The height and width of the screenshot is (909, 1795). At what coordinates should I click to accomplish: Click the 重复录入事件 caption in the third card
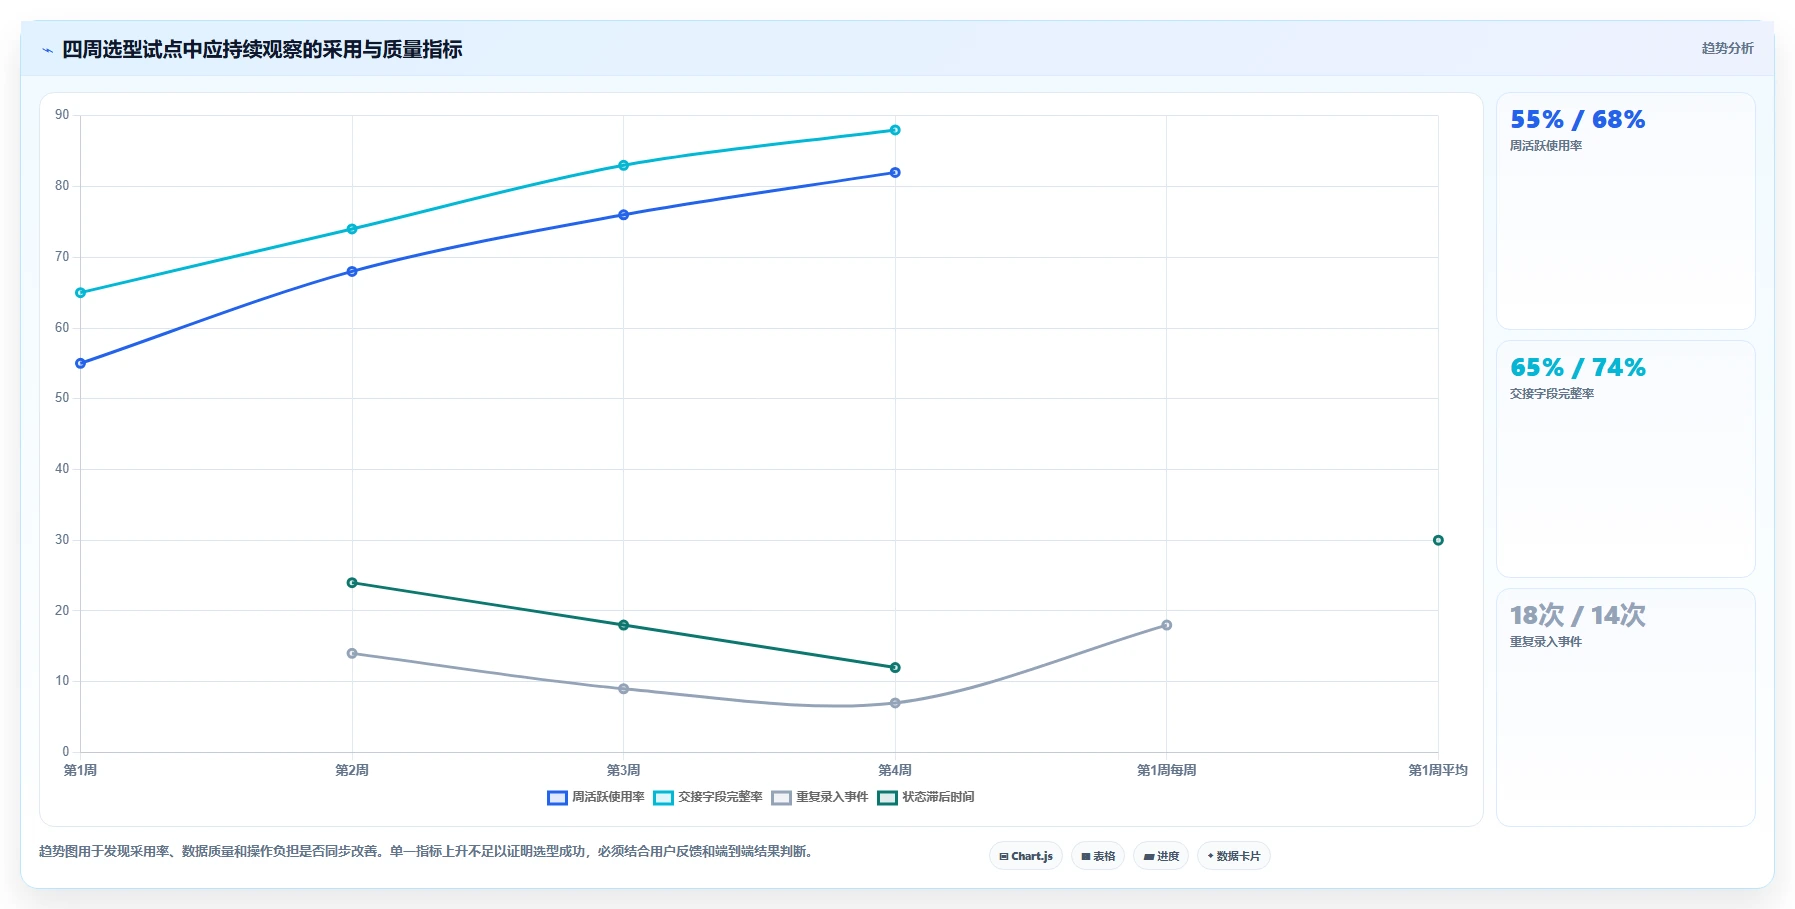tap(1546, 642)
